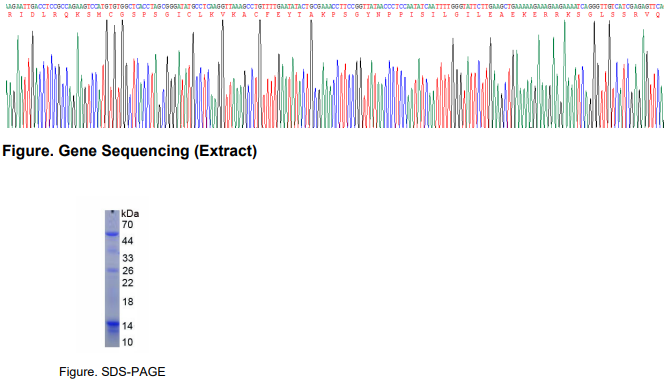Click the word Figure in the sequencing caption
The image size is (669, 382).
point(27,151)
